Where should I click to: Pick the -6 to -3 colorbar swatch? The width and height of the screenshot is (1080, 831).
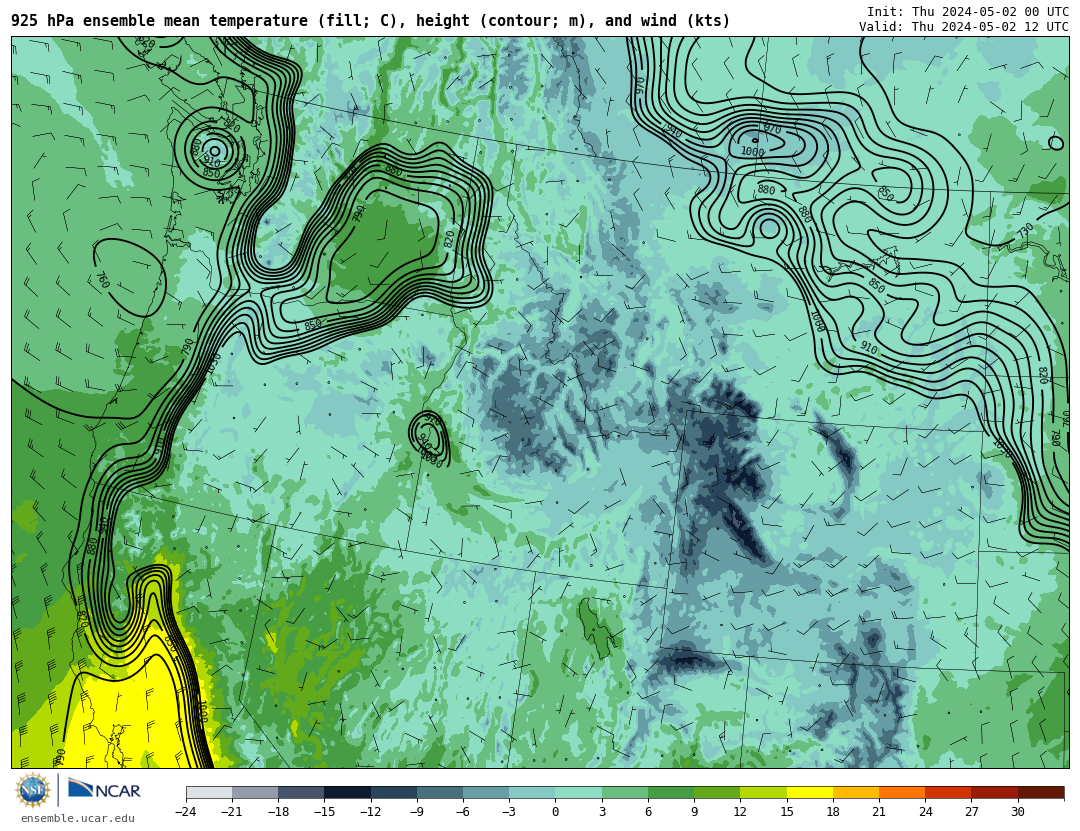click(x=486, y=793)
